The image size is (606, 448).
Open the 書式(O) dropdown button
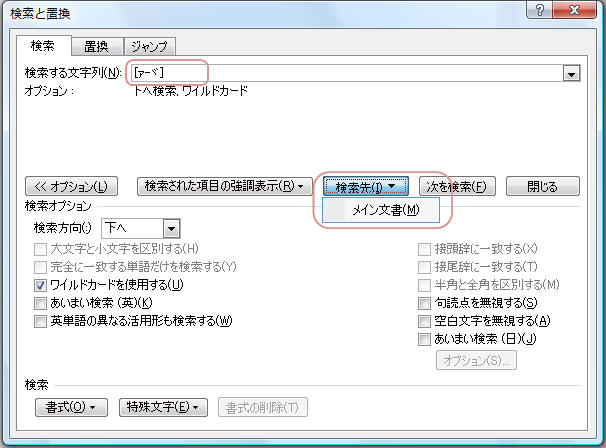pyautogui.click(x=71, y=407)
